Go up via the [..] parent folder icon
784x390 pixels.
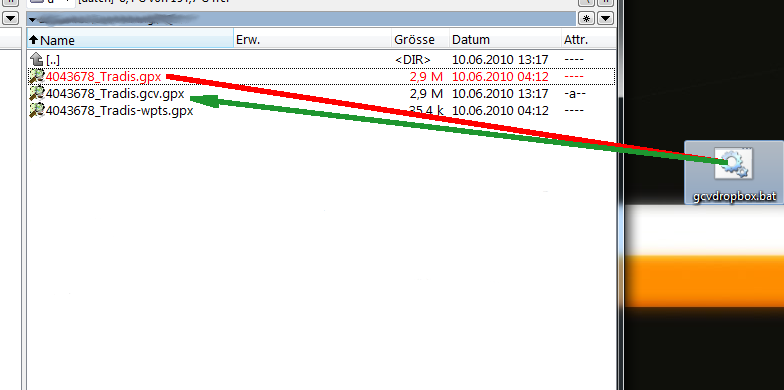tap(36, 60)
